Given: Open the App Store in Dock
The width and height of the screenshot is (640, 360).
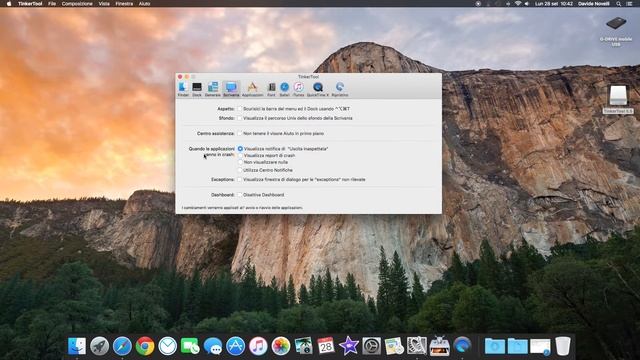Looking at the screenshot, I should (x=236, y=346).
